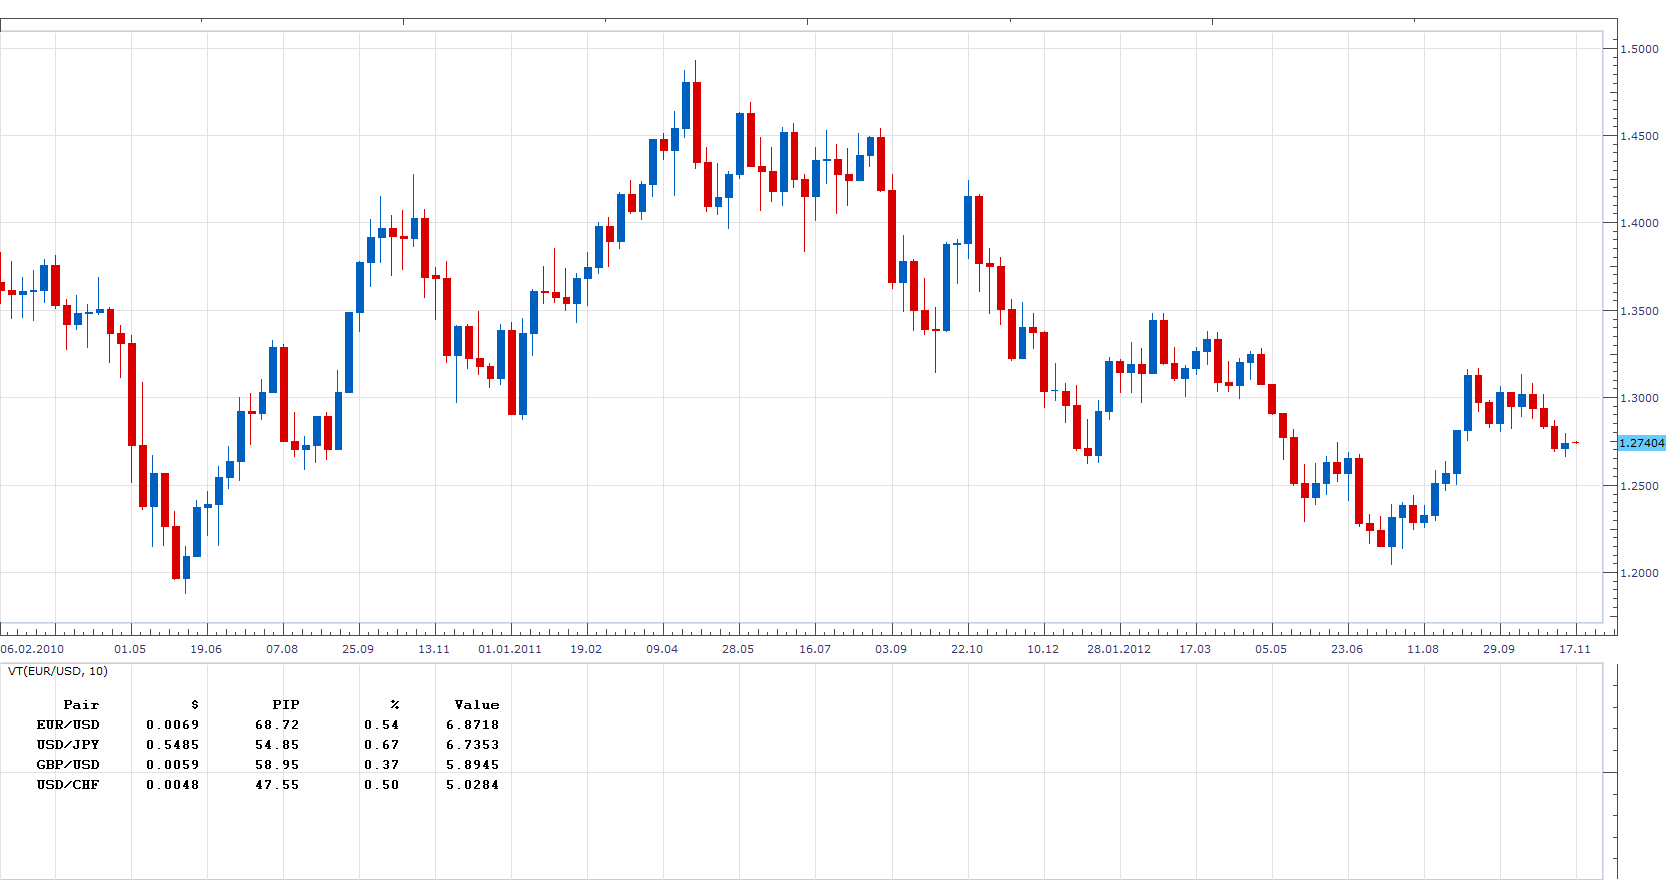1674x880 pixels.
Task: Click the 1.4500 price axis label
Action: [x=1640, y=136]
